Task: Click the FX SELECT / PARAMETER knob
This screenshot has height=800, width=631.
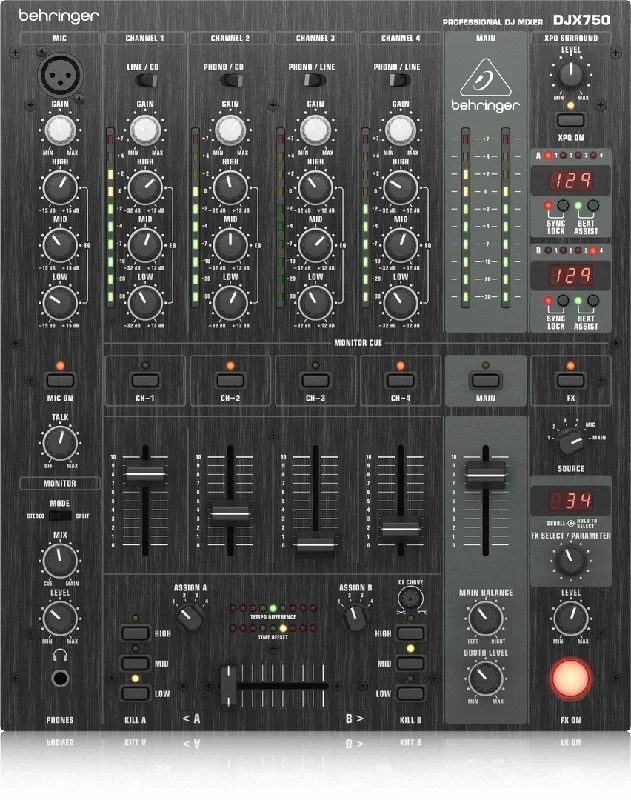Action: point(570,561)
